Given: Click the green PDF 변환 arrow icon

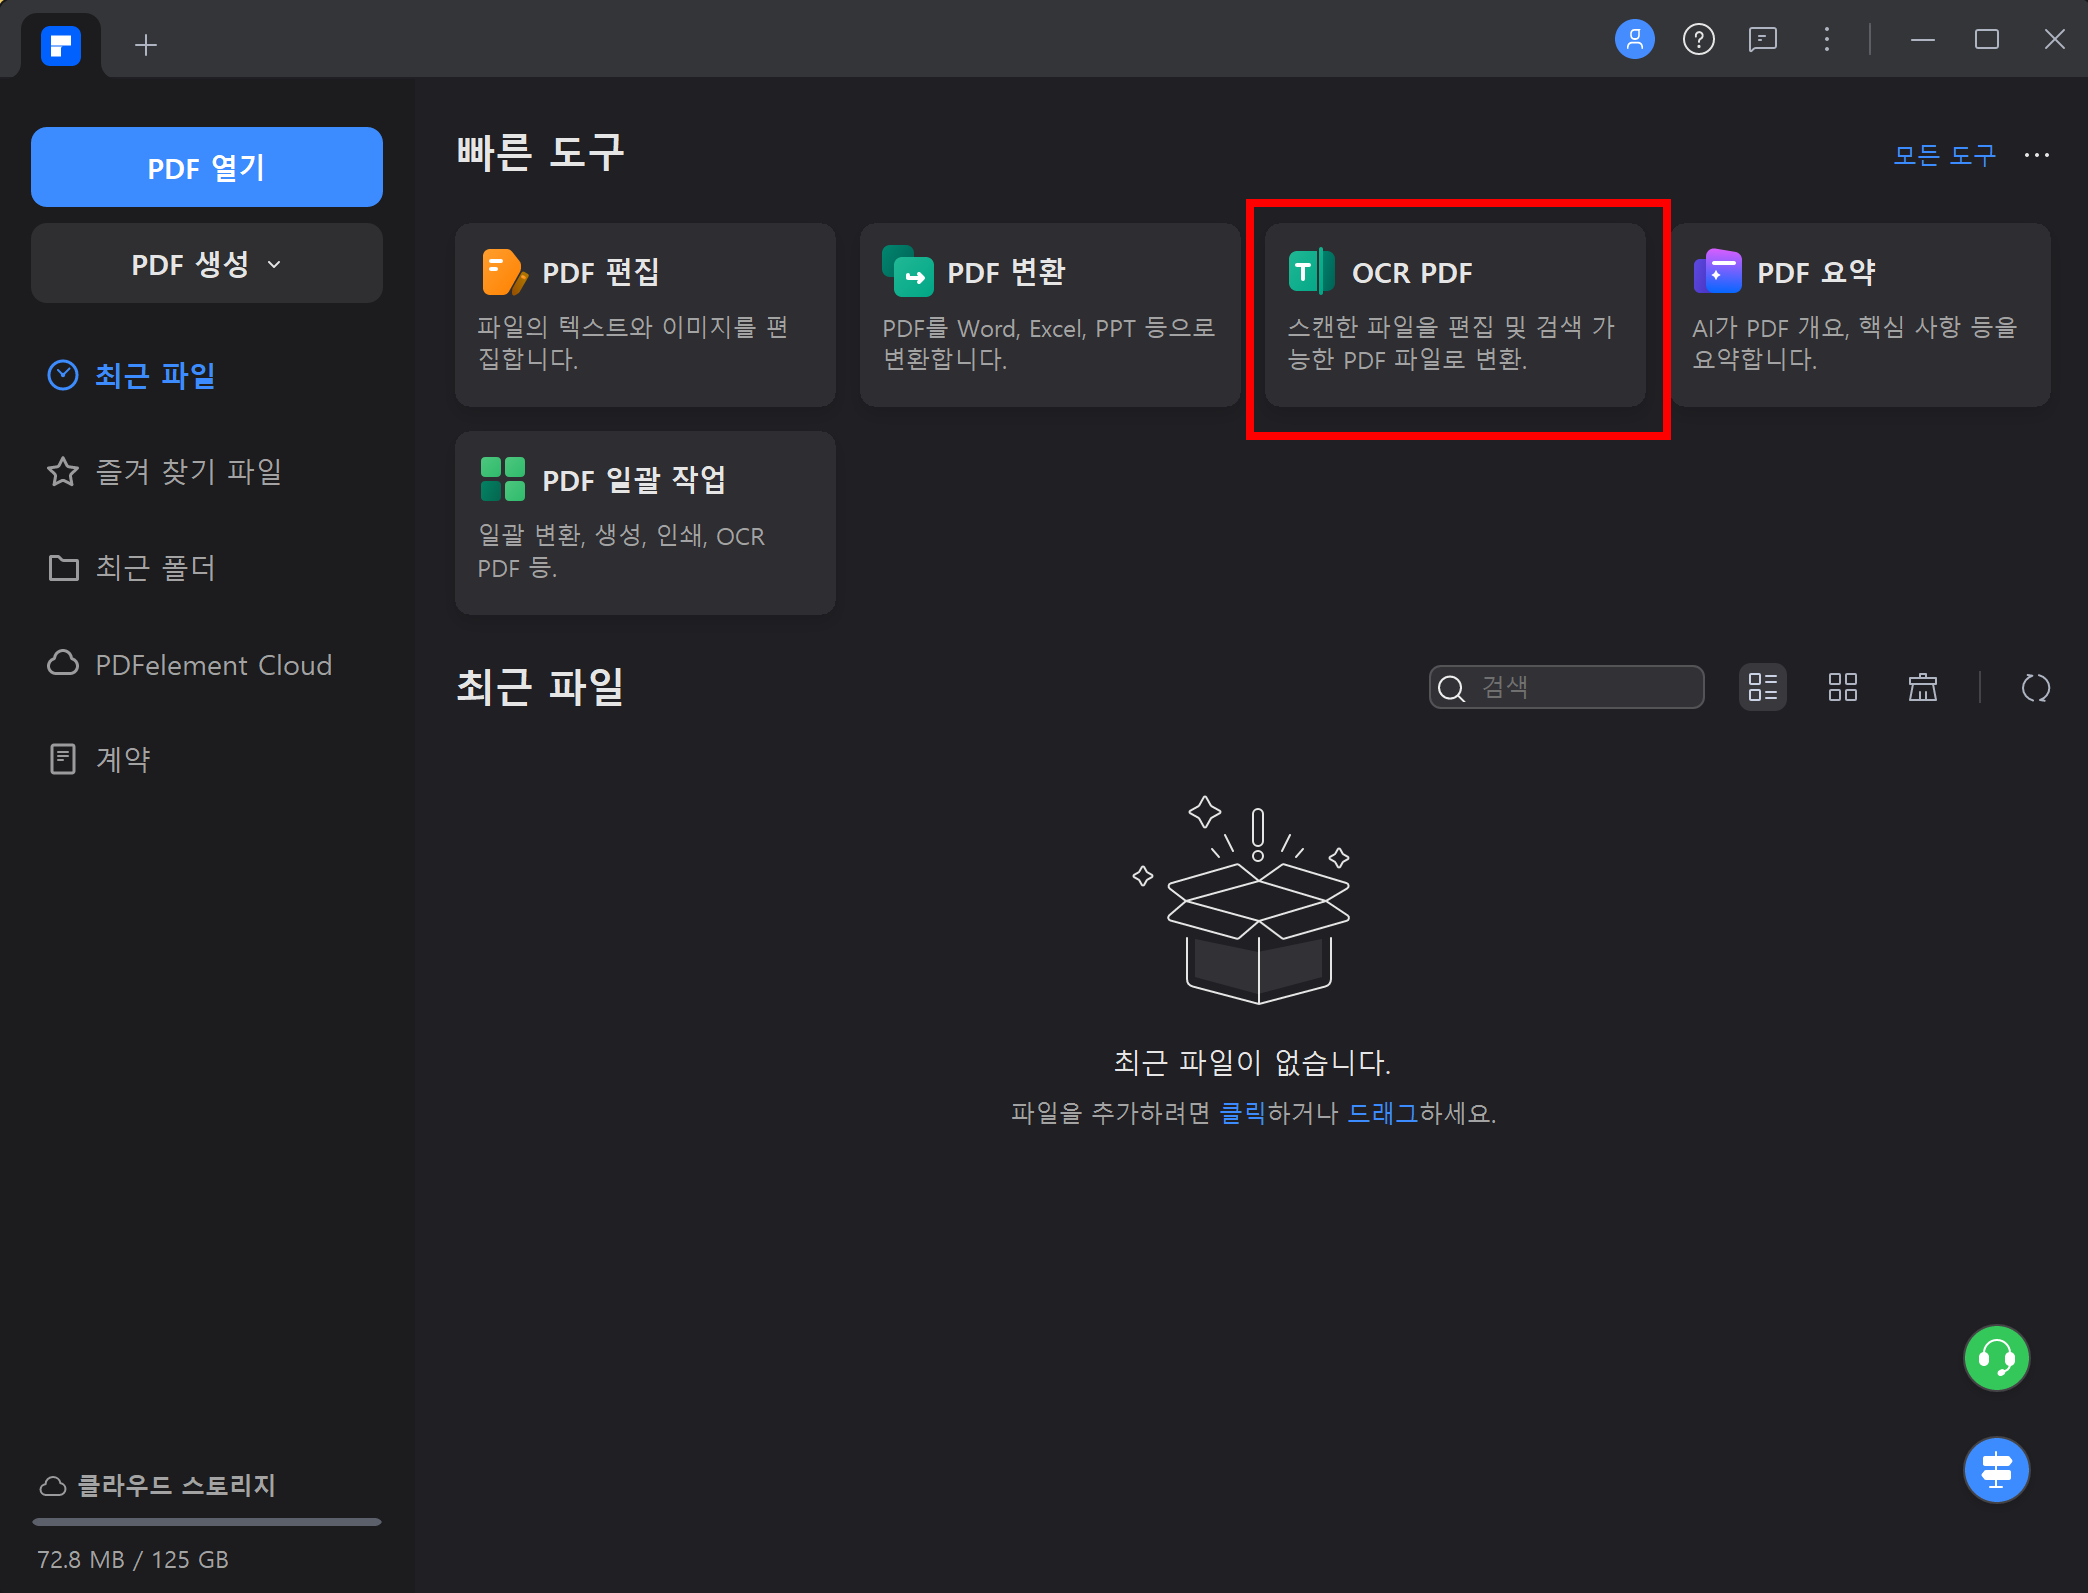Looking at the screenshot, I should (908, 271).
